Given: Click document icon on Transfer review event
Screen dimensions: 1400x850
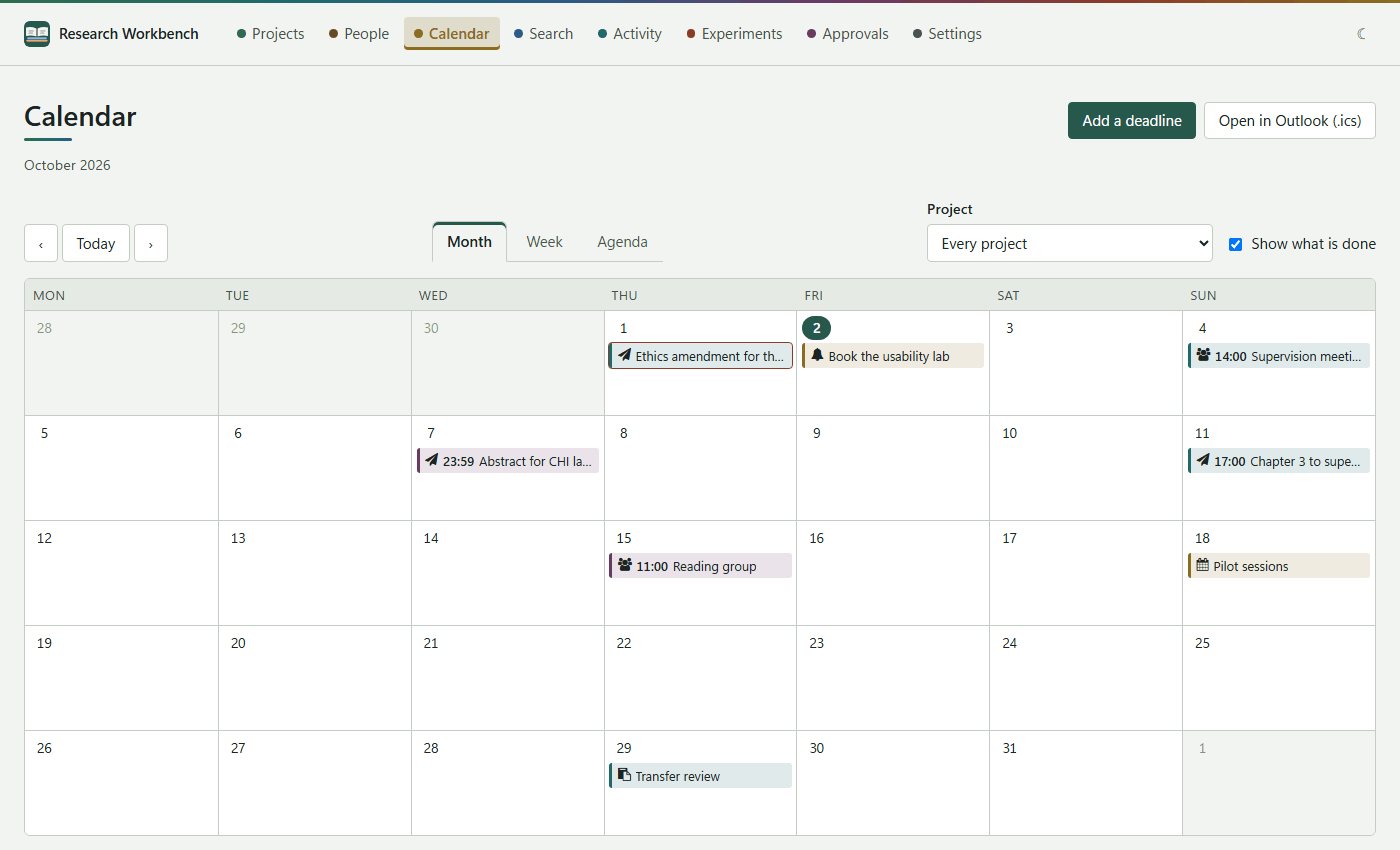Looking at the screenshot, I should tap(624, 775).
